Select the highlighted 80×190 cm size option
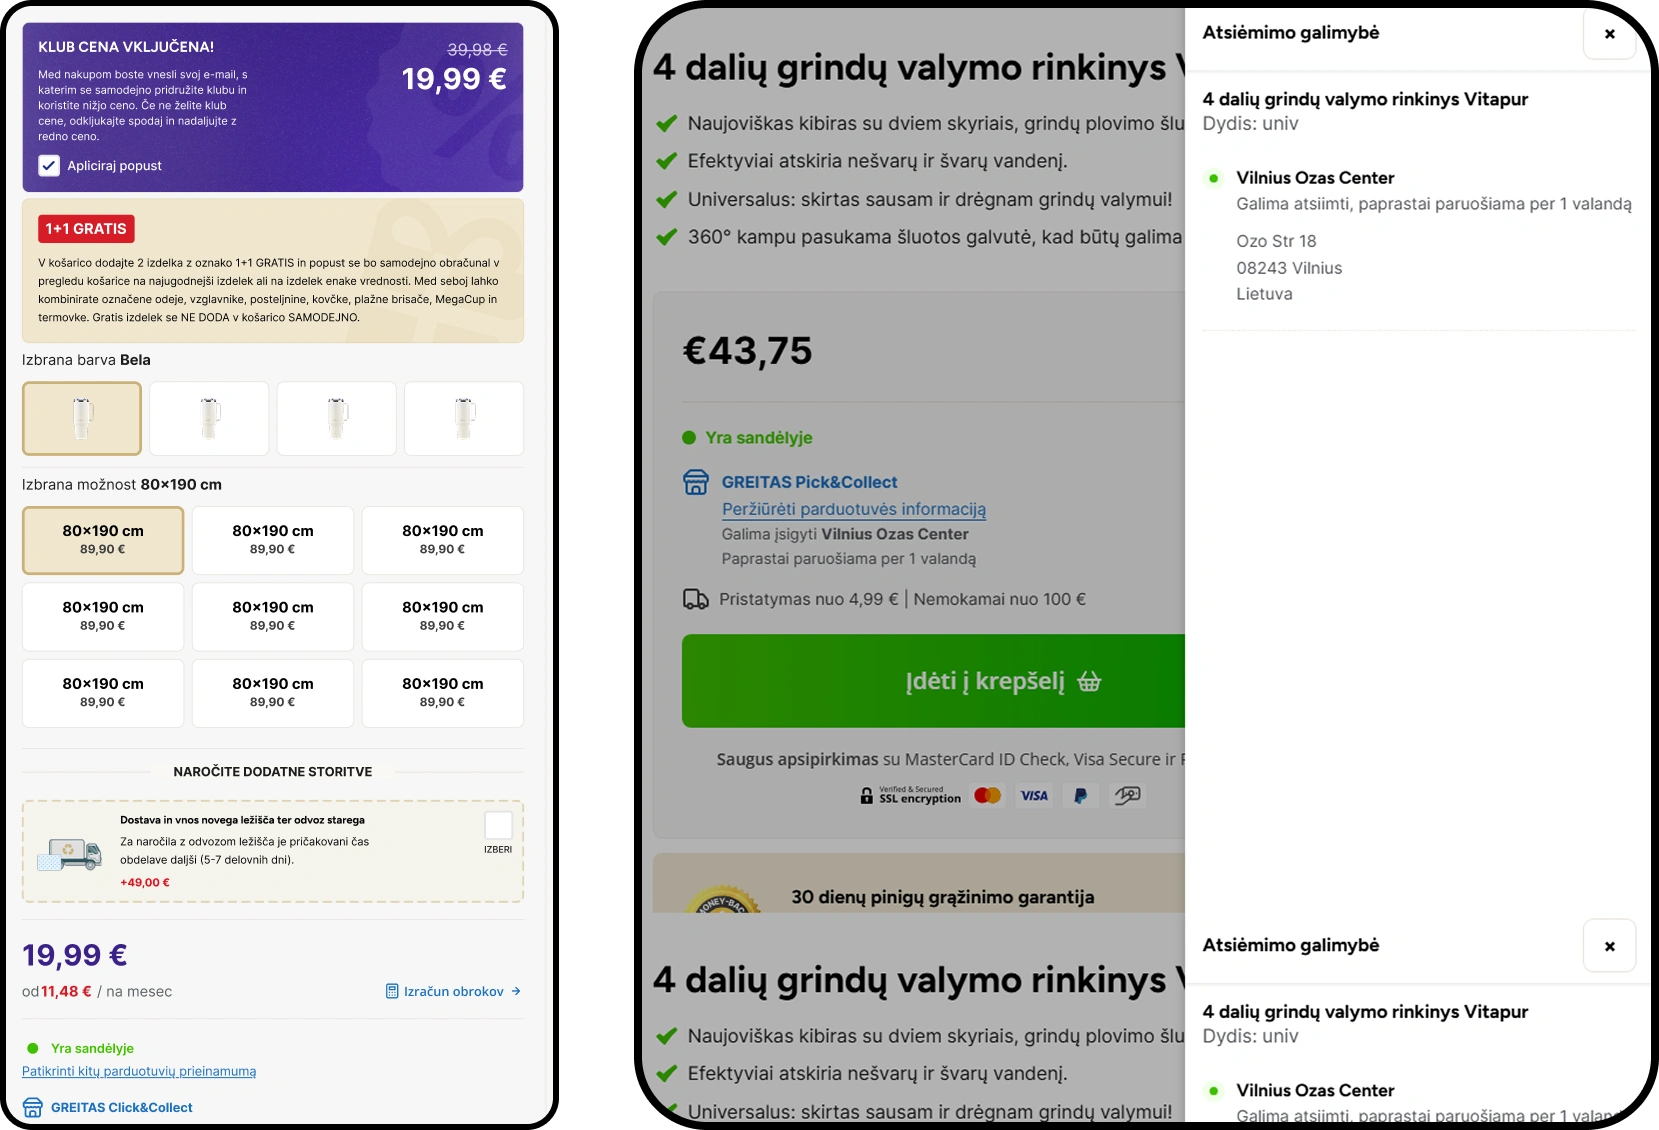The image size is (1659, 1130). (x=103, y=540)
